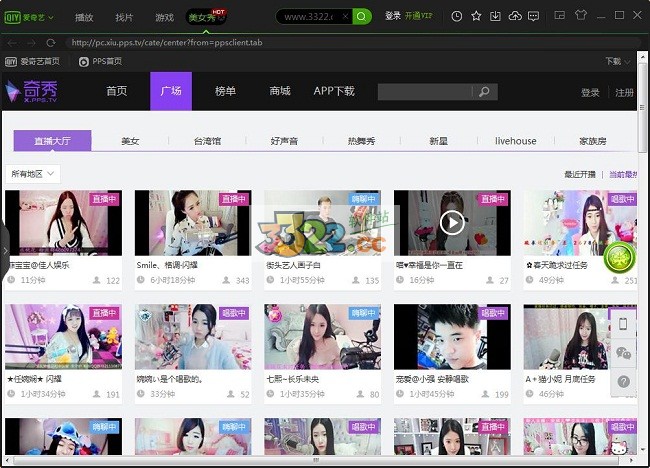Click the star favorites icon
The width and height of the screenshot is (650, 468).
[476, 16]
